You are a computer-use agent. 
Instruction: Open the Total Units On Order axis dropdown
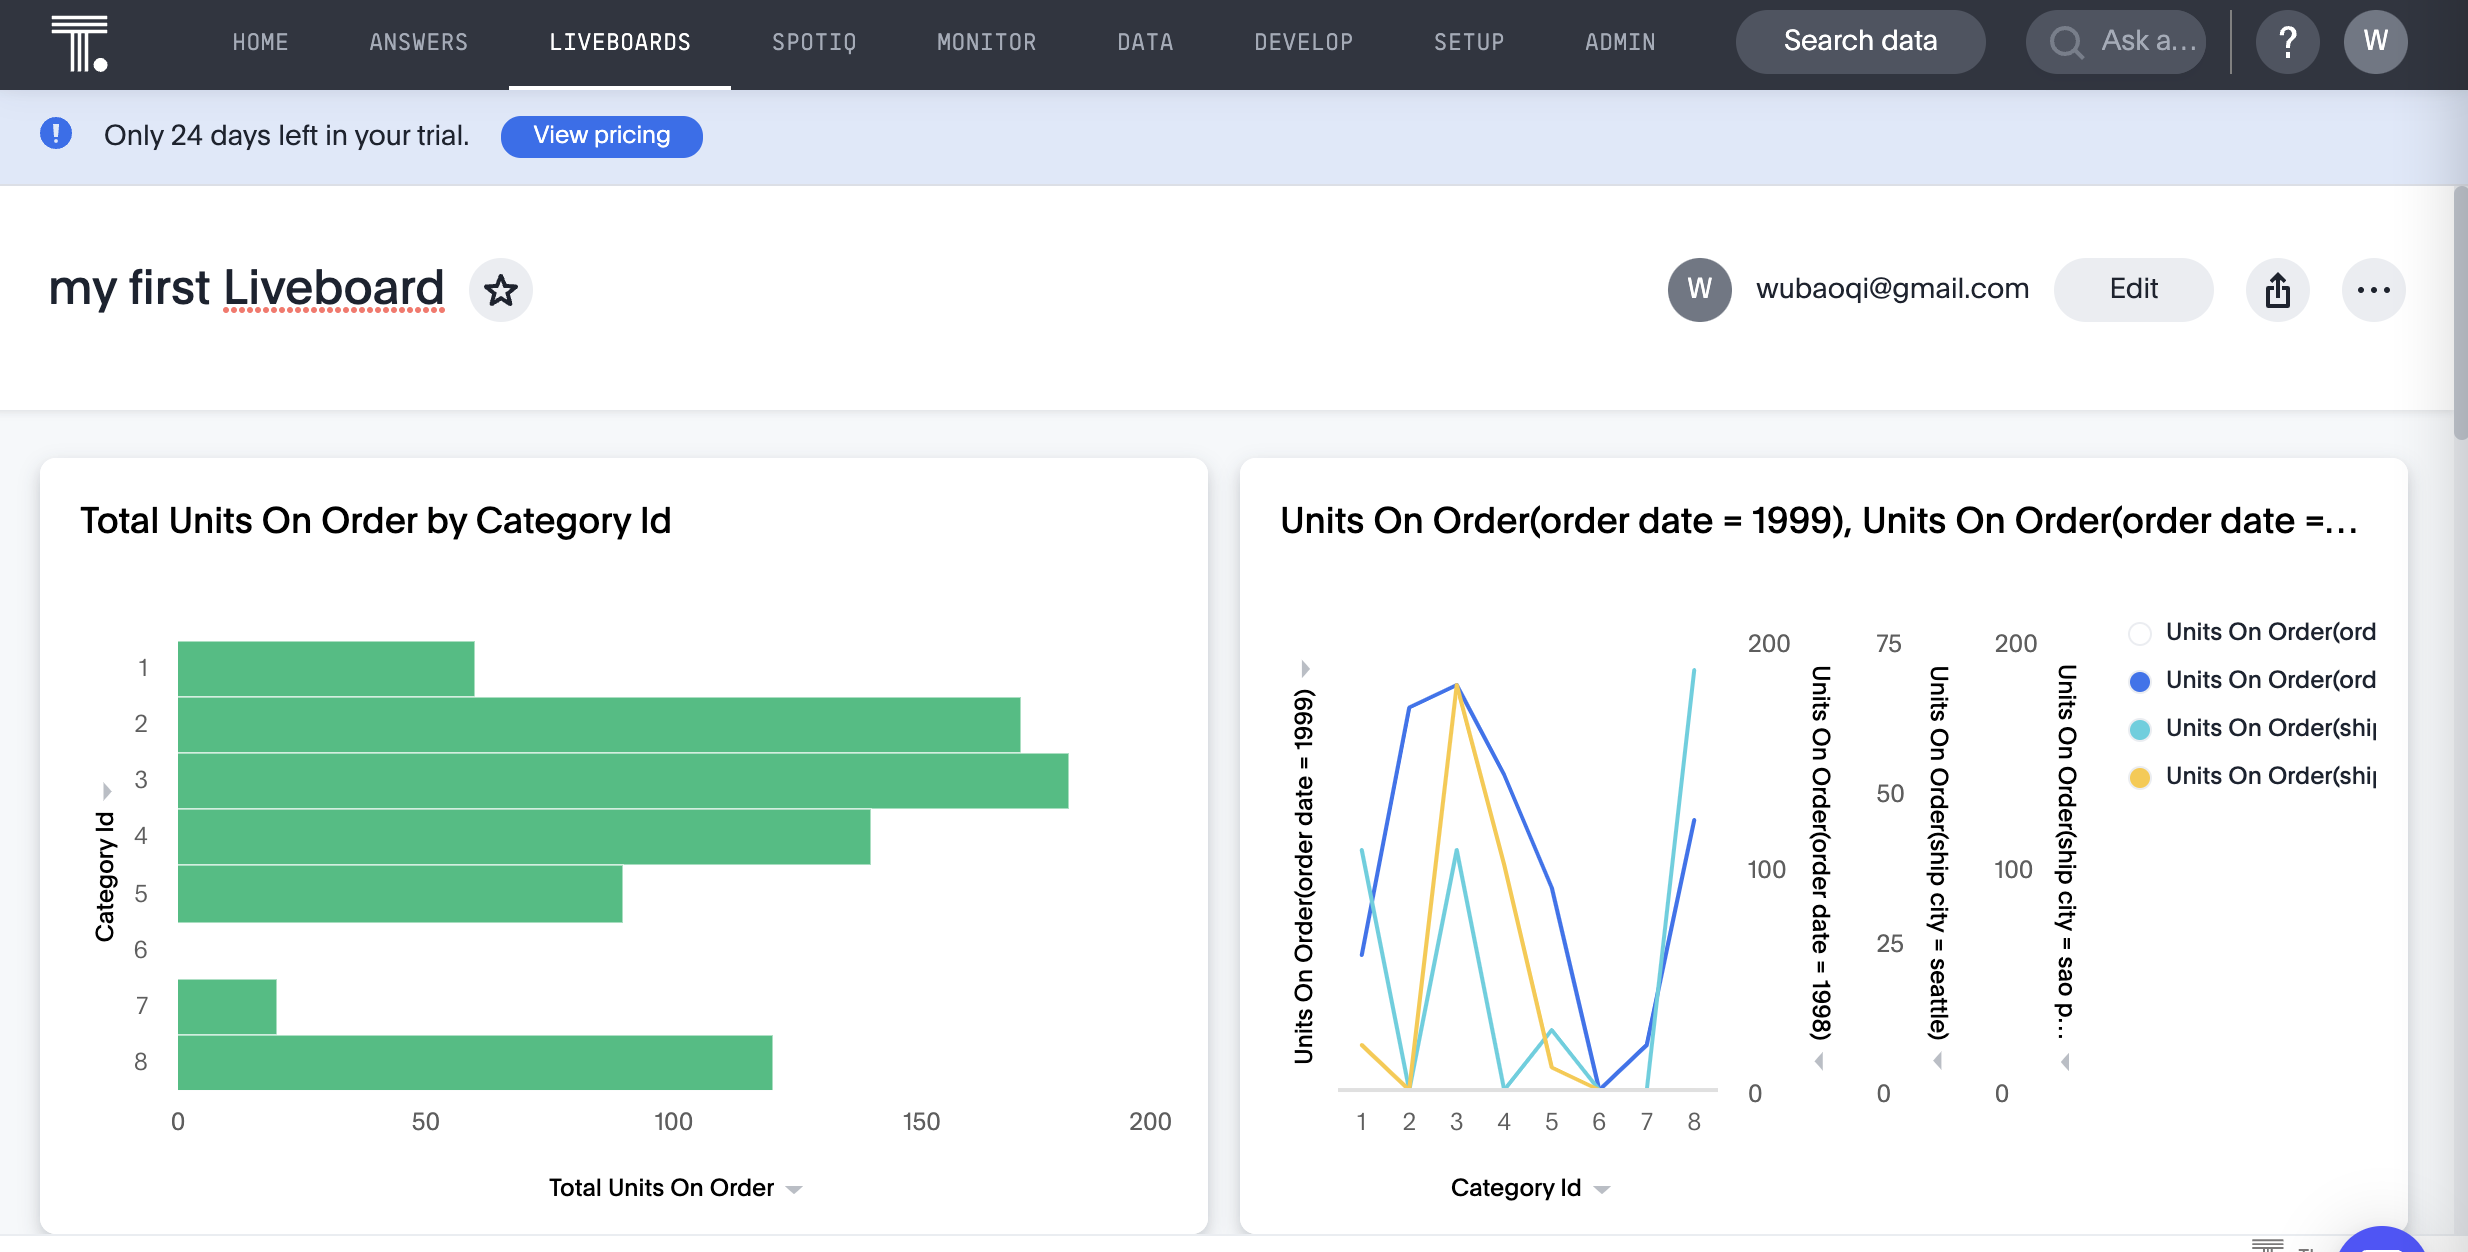794,1189
